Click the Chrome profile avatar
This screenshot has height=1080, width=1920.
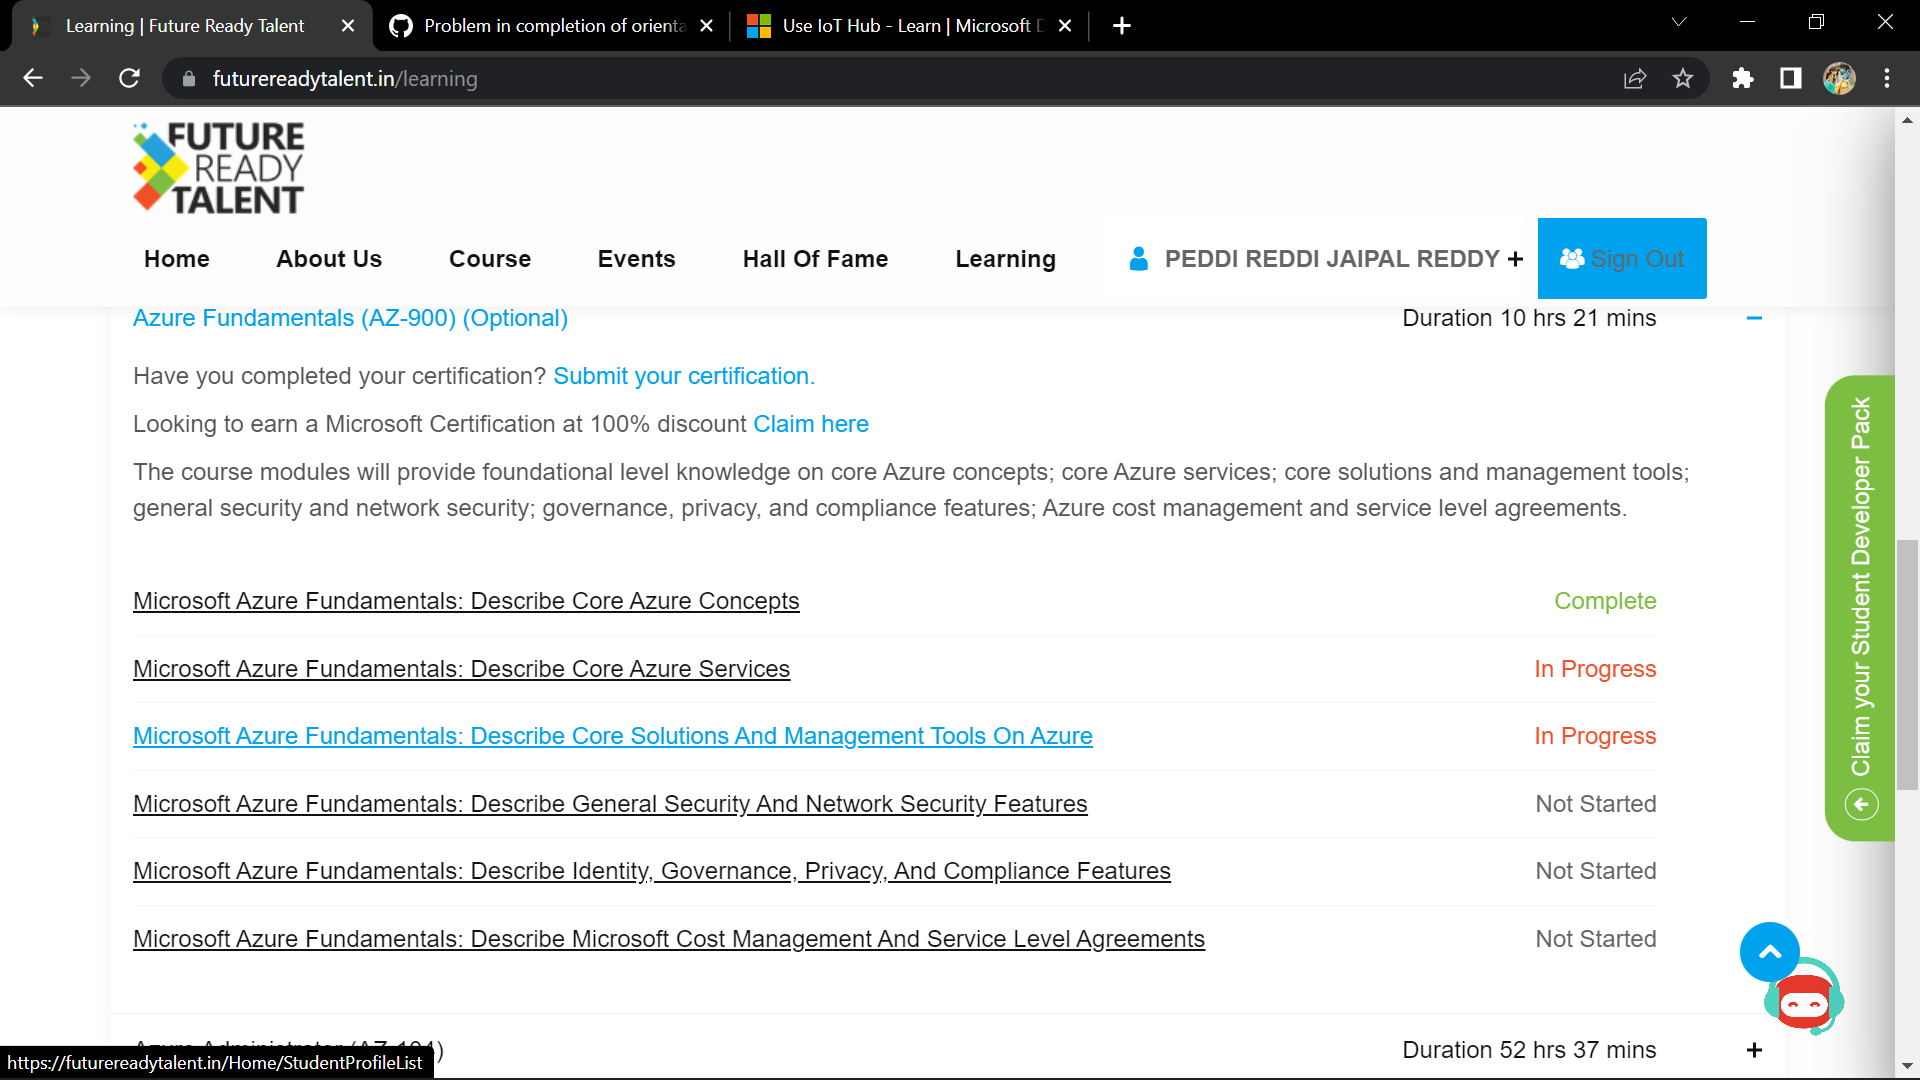(1839, 79)
